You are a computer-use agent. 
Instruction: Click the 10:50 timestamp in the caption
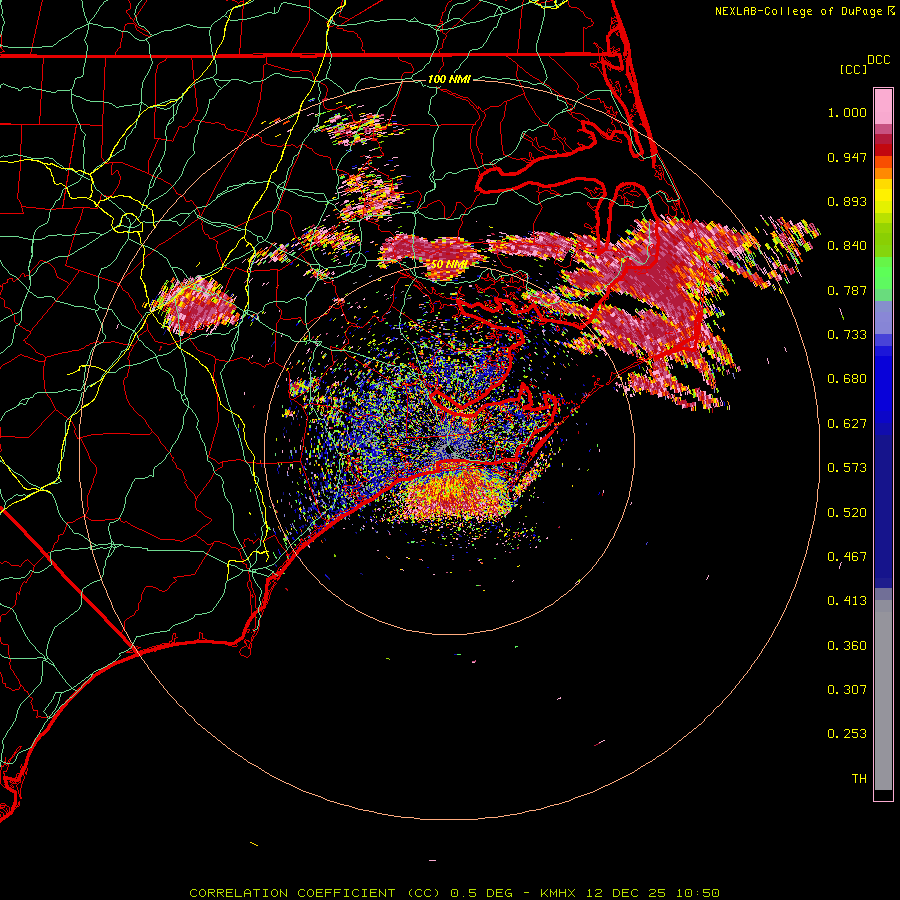tap(697, 893)
